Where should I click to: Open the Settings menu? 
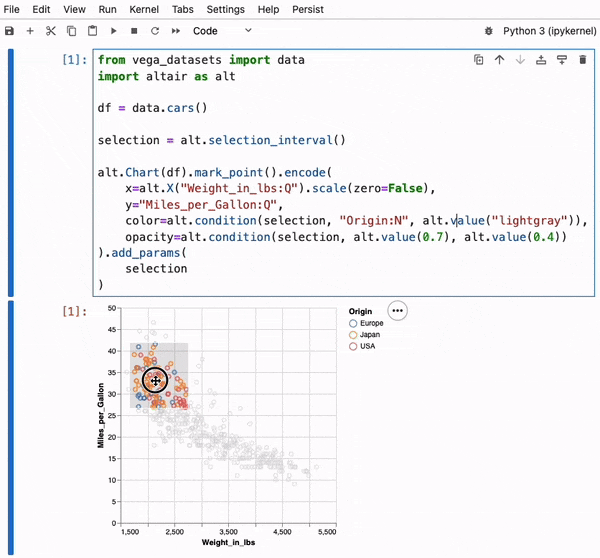[x=225, y=9]
